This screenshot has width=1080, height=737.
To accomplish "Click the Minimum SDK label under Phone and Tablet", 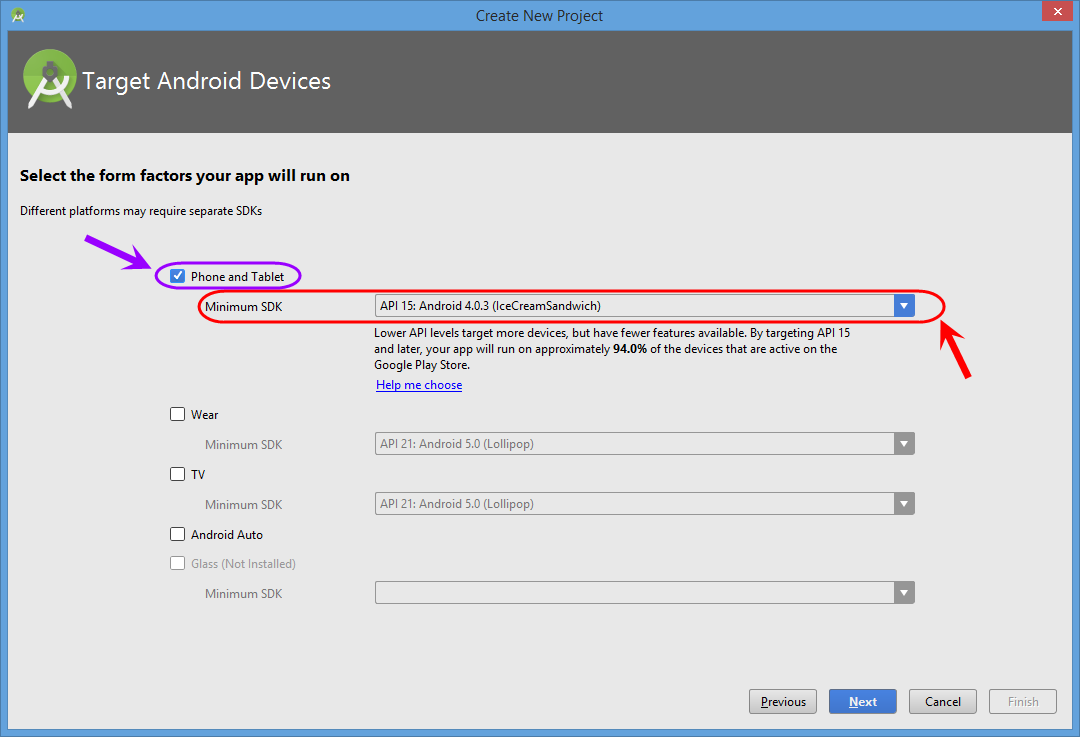I will [243, 307].
